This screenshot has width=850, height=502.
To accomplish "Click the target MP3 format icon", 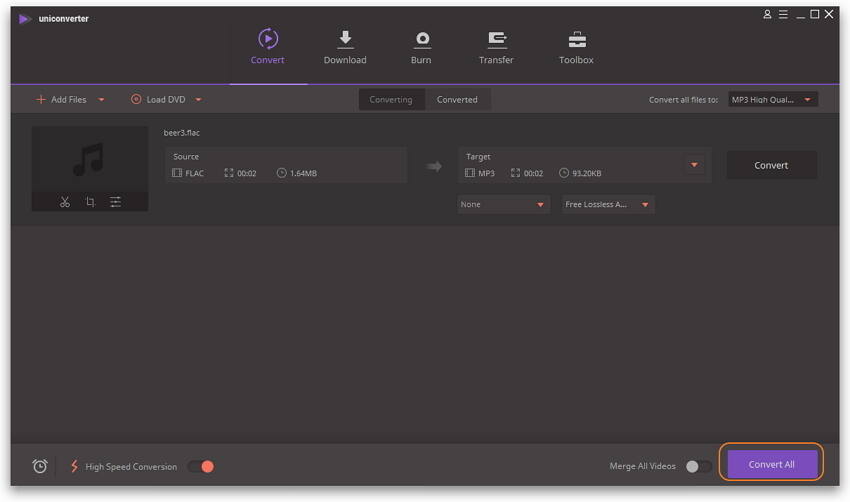I will point(469,173).
